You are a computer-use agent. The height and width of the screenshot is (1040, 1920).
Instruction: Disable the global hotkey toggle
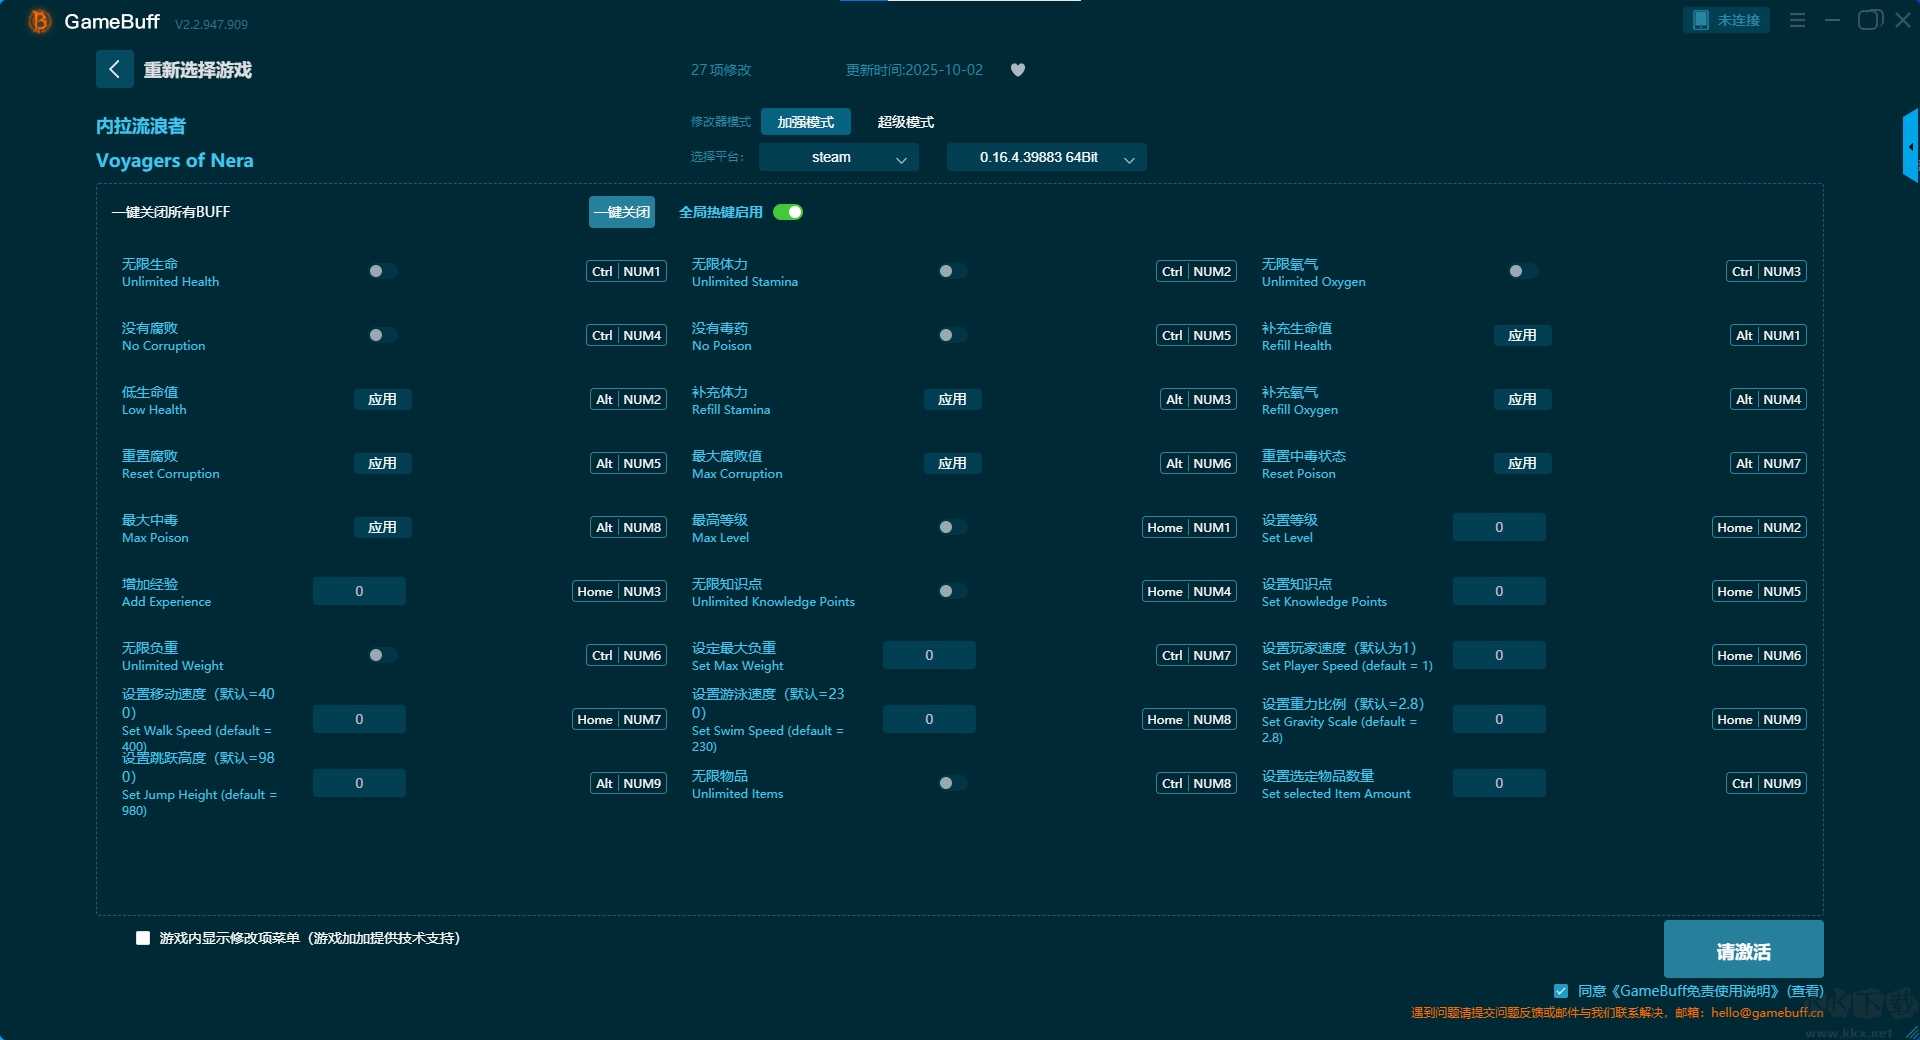(x=788, y=212)
